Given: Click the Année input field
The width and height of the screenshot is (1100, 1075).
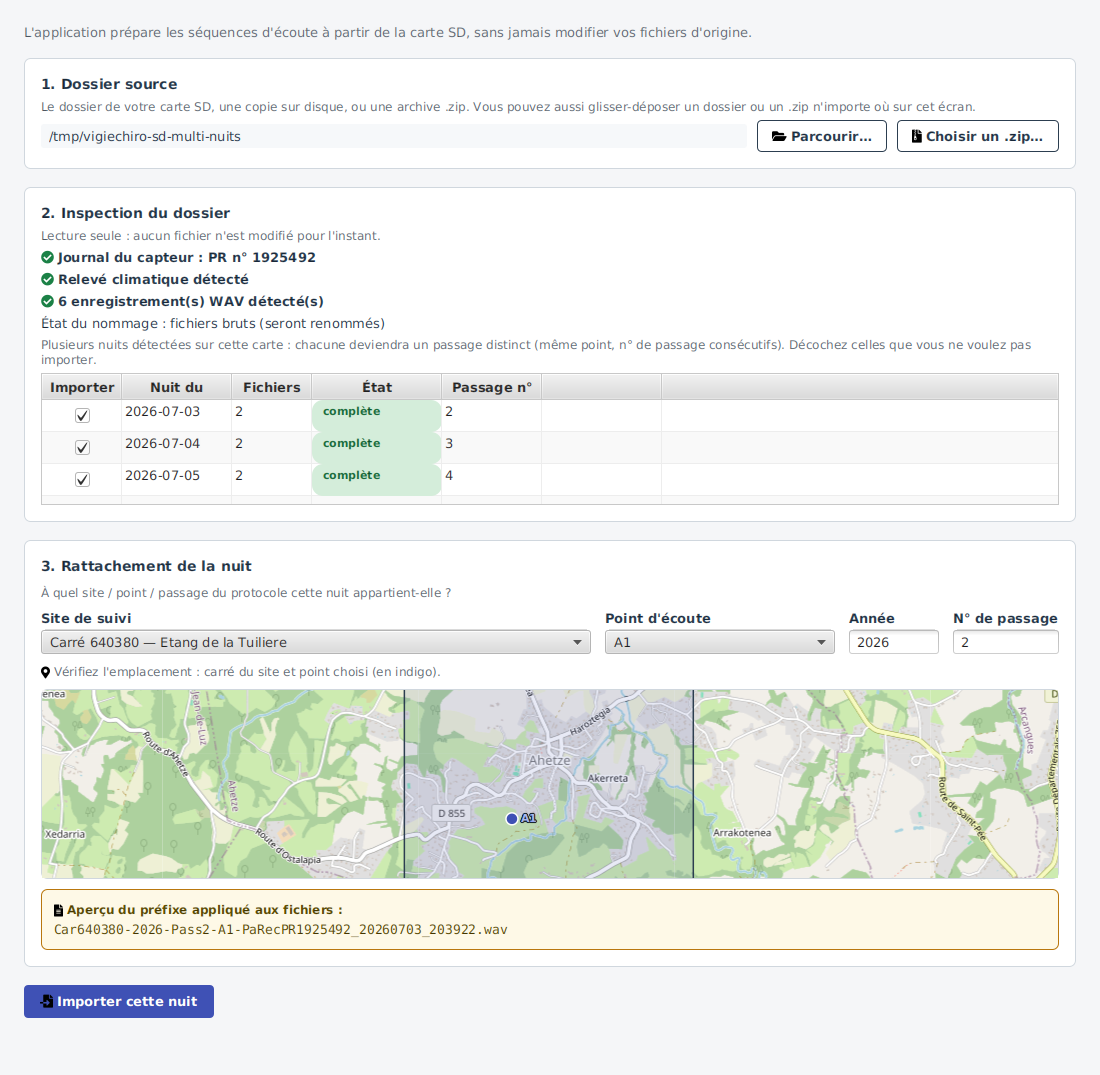Looking at the screenshot, I should [893, 642].
